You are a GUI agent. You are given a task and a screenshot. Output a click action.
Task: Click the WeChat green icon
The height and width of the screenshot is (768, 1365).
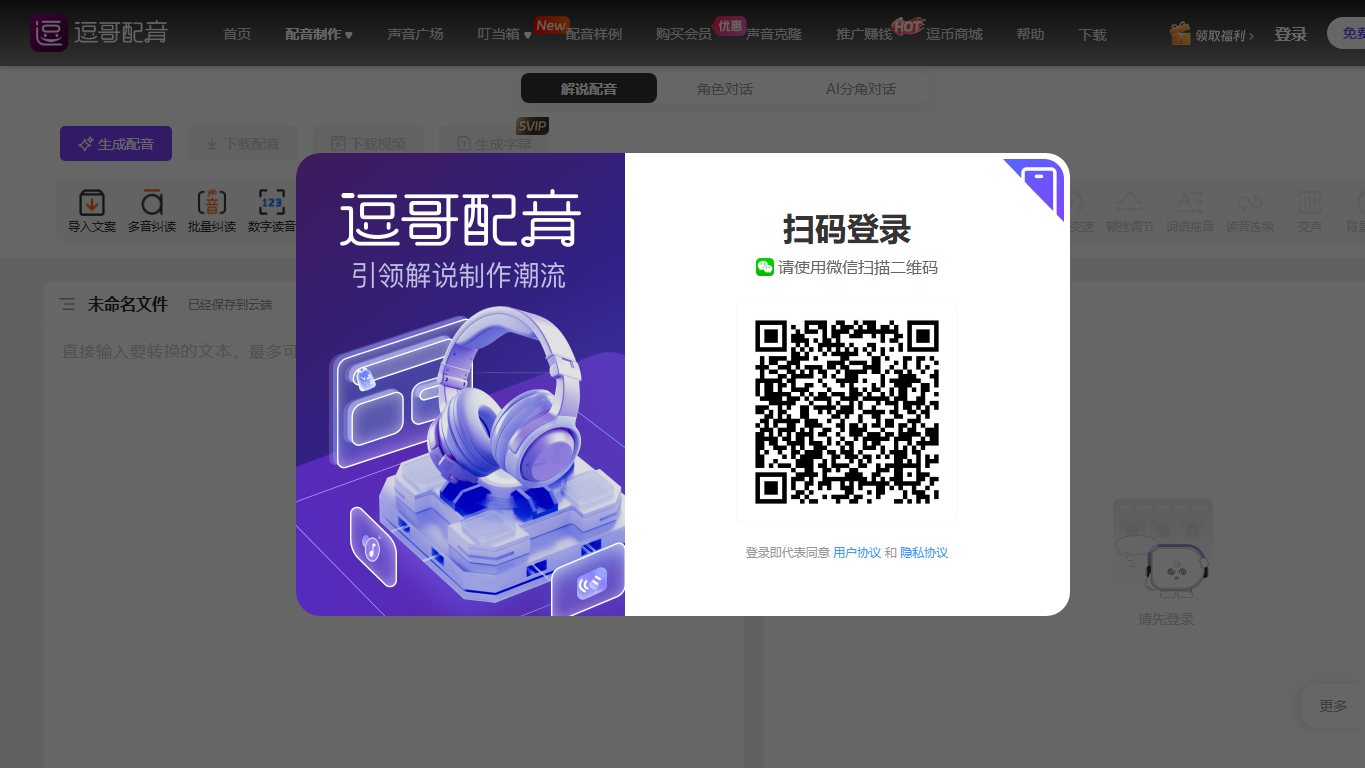pos(765,267)
